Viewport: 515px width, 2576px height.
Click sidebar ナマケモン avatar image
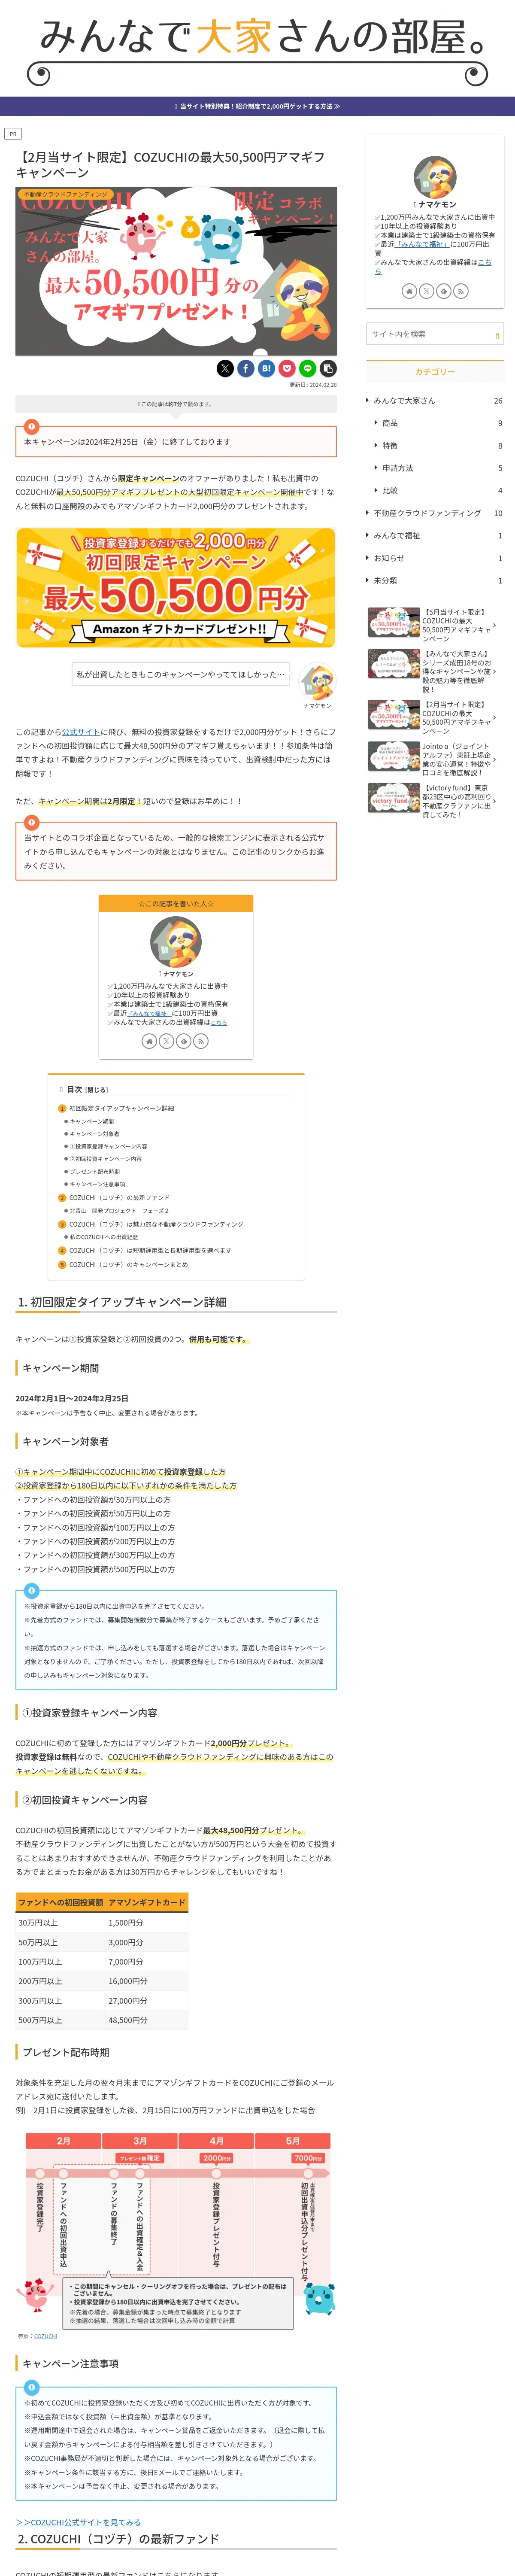click(x=435, y=176)
